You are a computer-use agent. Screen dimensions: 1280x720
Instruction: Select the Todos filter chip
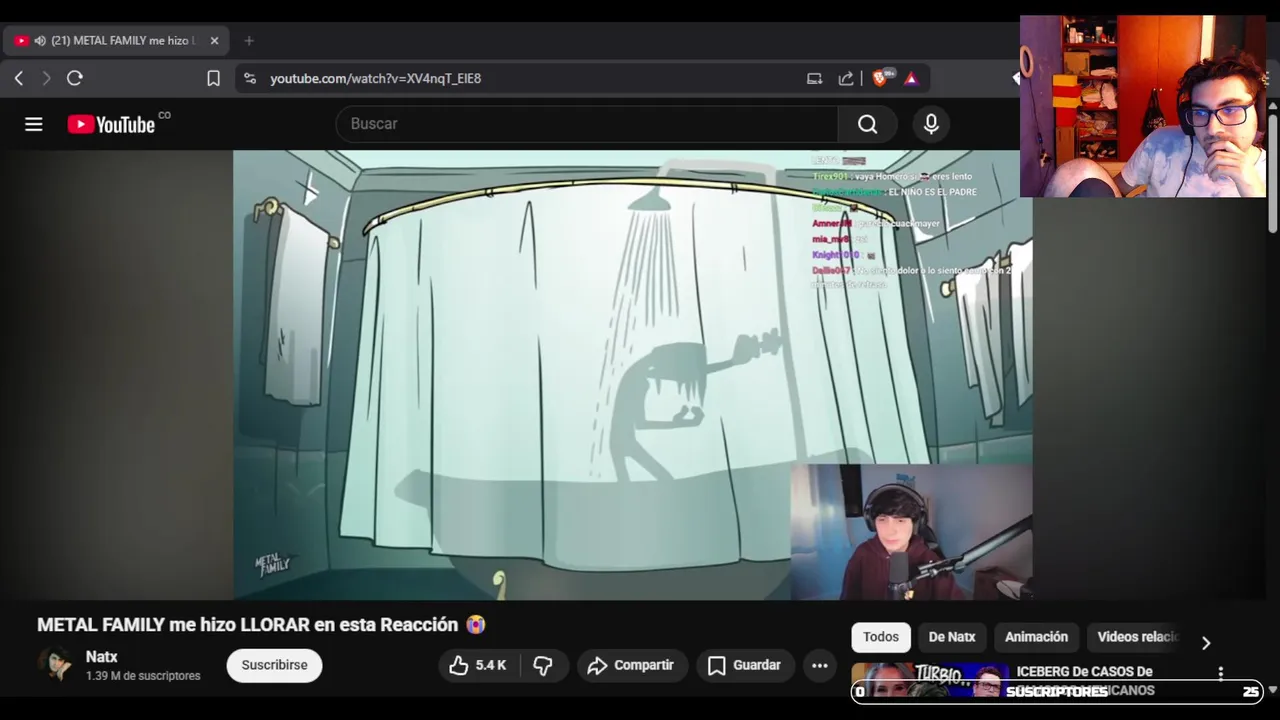pos(881,637)
